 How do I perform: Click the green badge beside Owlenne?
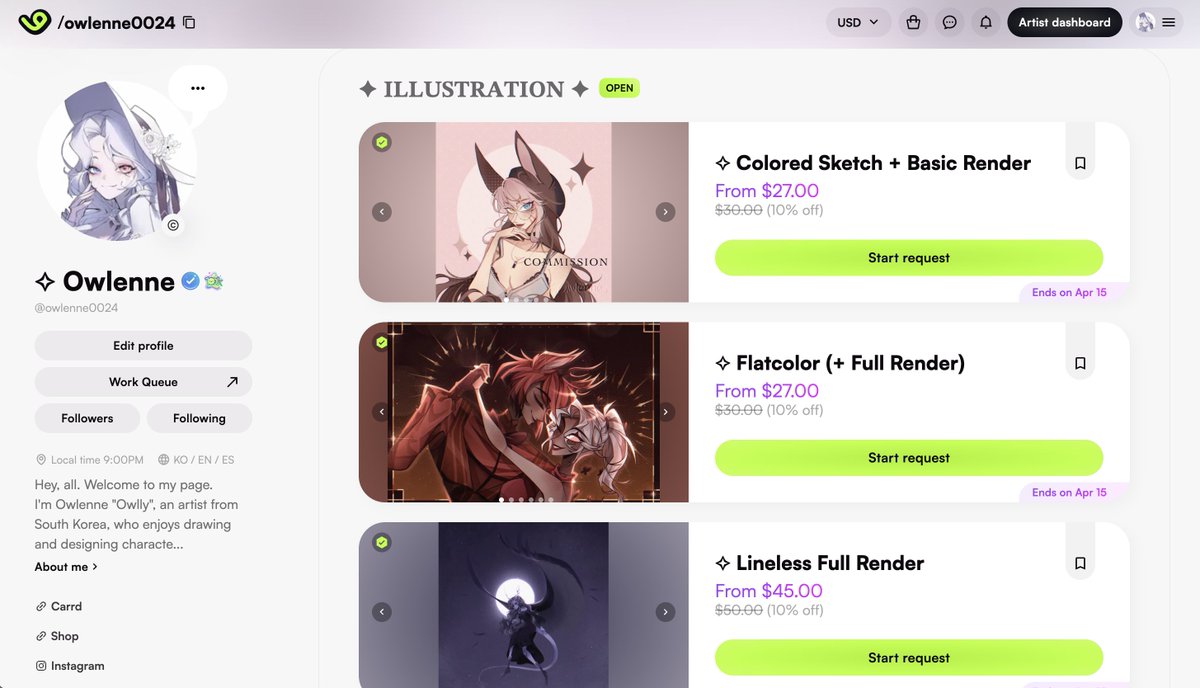point(213,282)
